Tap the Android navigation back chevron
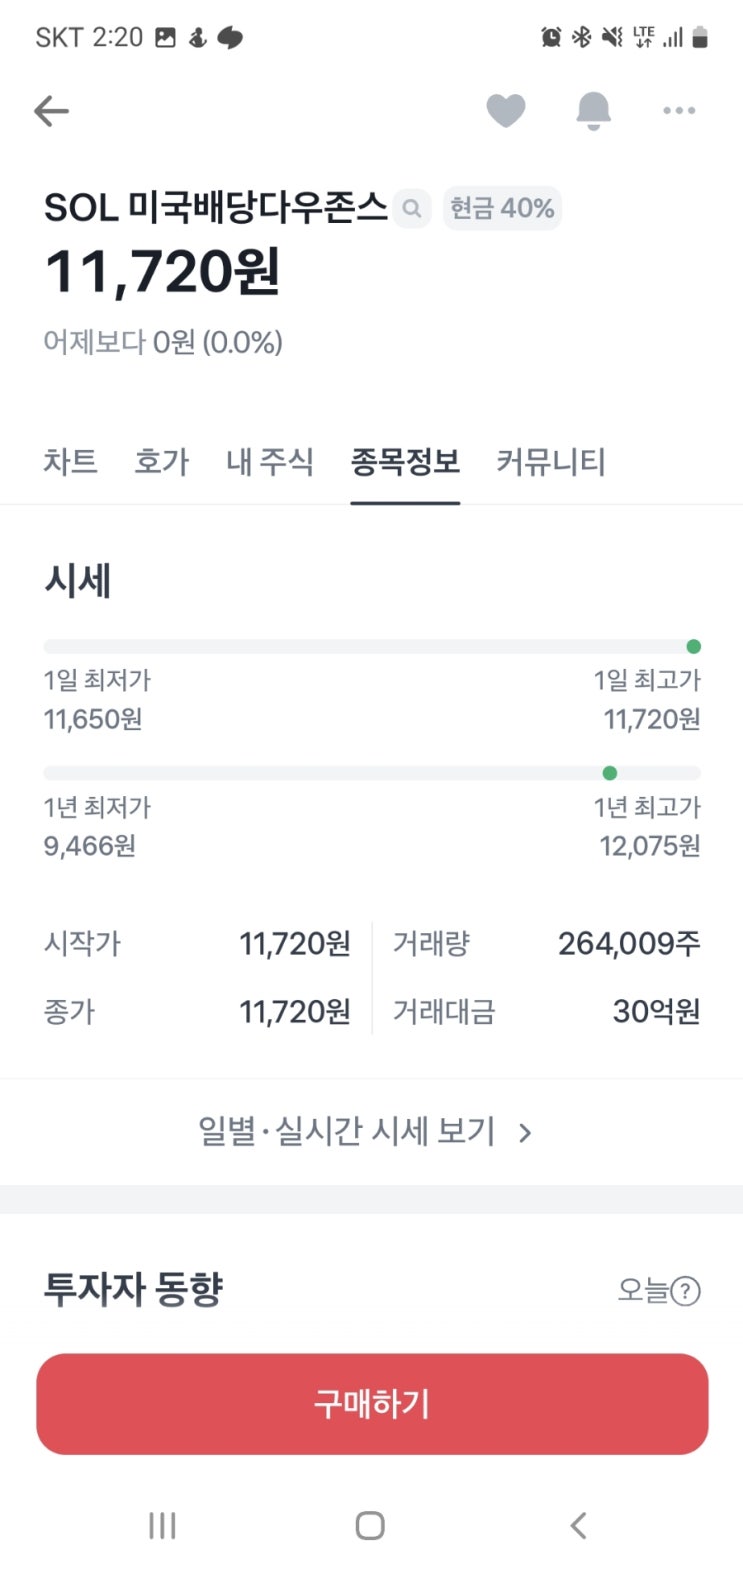The image size is (743, 1569). coord(578,1526)
